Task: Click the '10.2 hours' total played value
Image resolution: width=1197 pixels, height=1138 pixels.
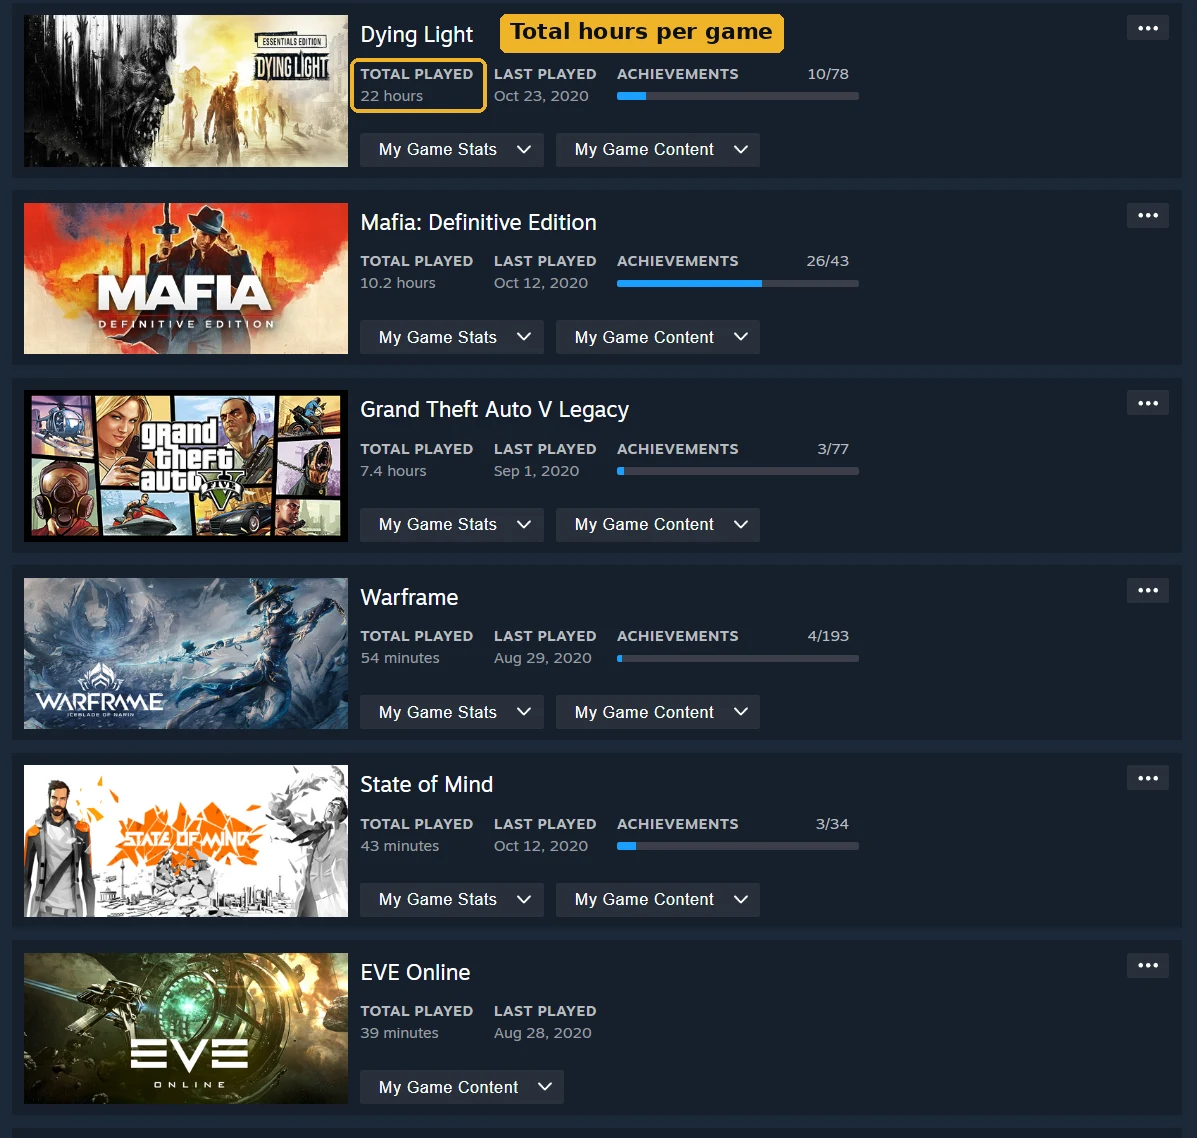Action: coord(398,283)
